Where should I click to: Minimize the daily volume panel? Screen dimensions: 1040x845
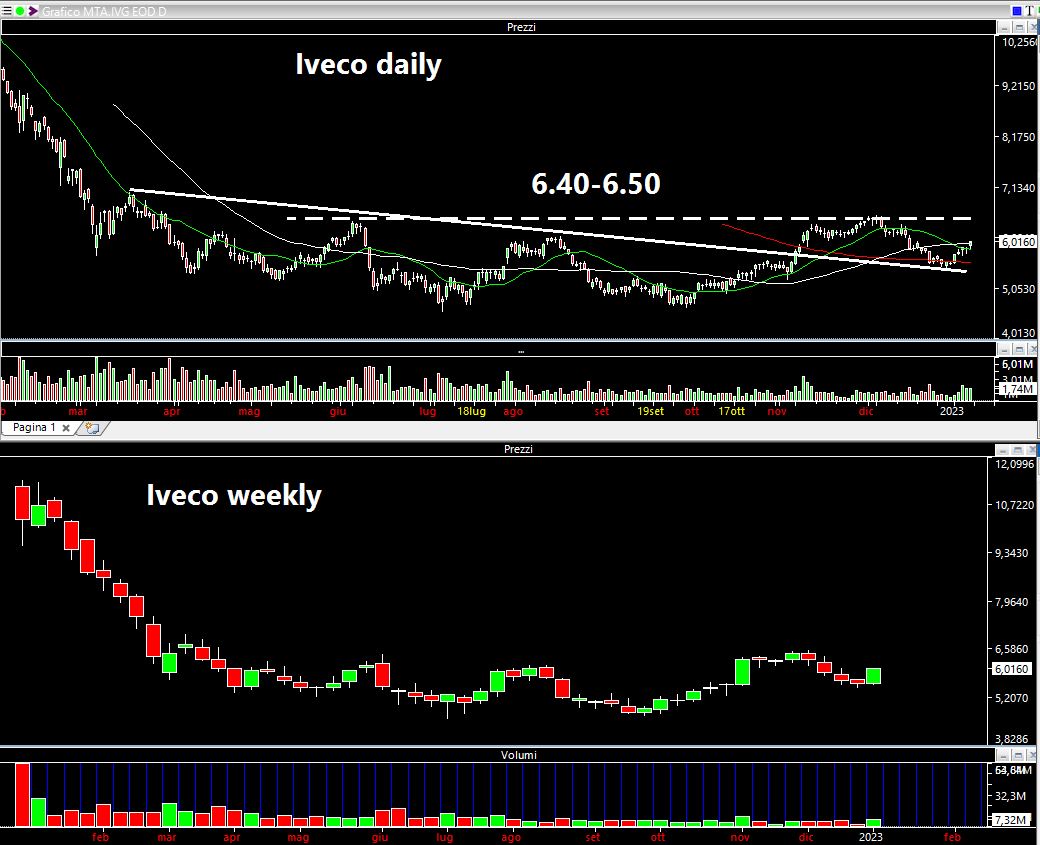click(x=1006, y=350)
